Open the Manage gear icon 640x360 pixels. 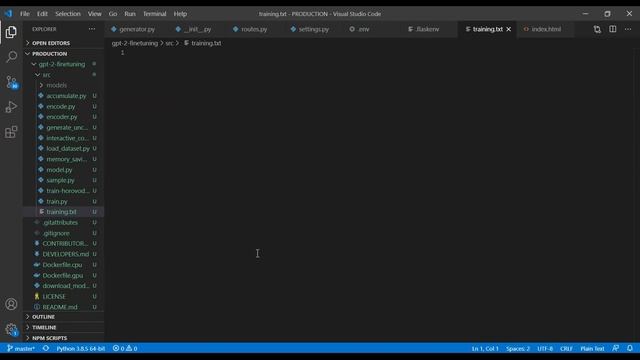[11, 329]
